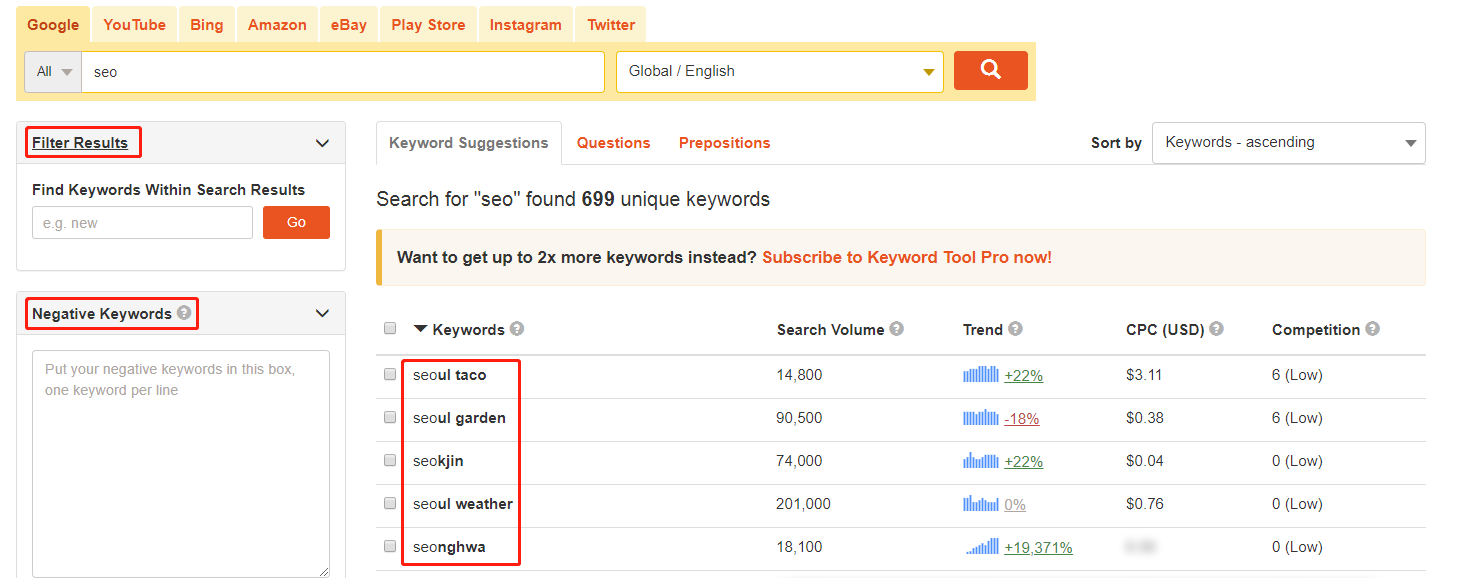Click the help icon beside Keywords header
Screen dimensions: 1461x578
pyautogui.click(x=517, y=329)
